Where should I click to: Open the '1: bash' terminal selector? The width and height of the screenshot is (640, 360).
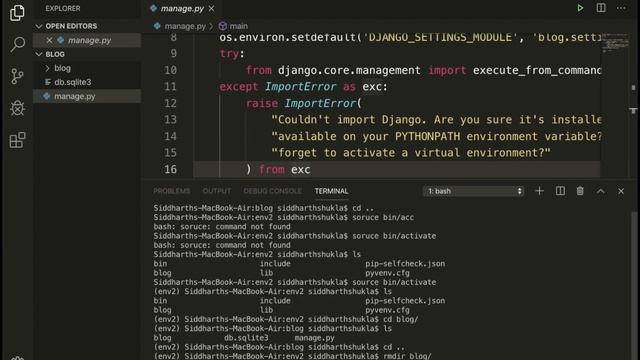[x=473, y=191]
